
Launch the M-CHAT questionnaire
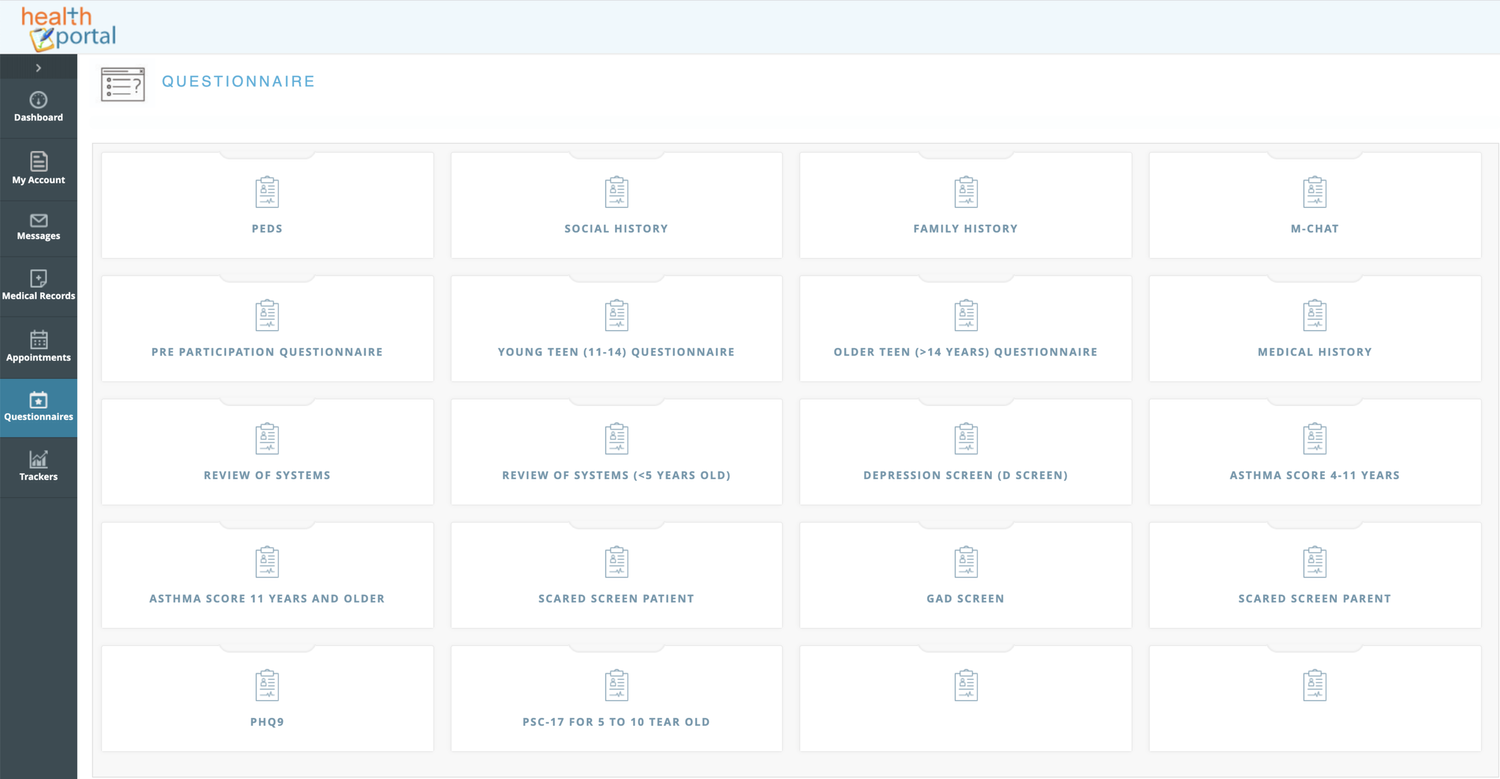click(1314, 206)
